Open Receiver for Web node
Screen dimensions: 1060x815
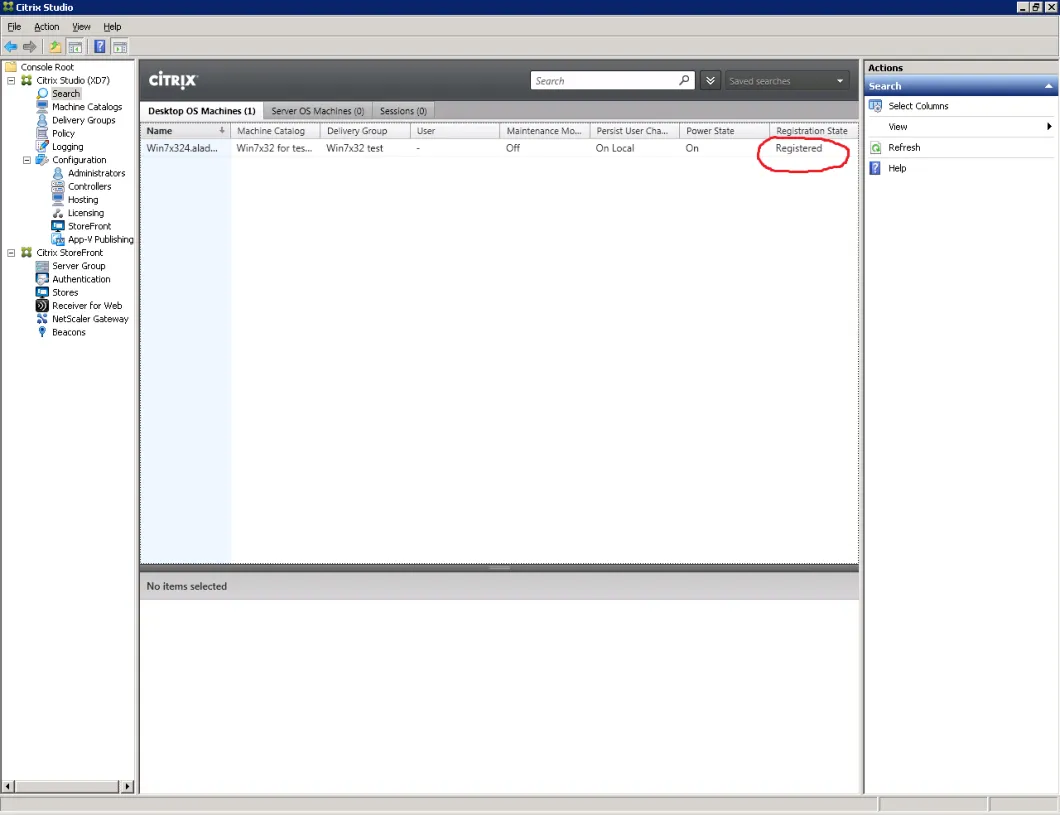87,305
